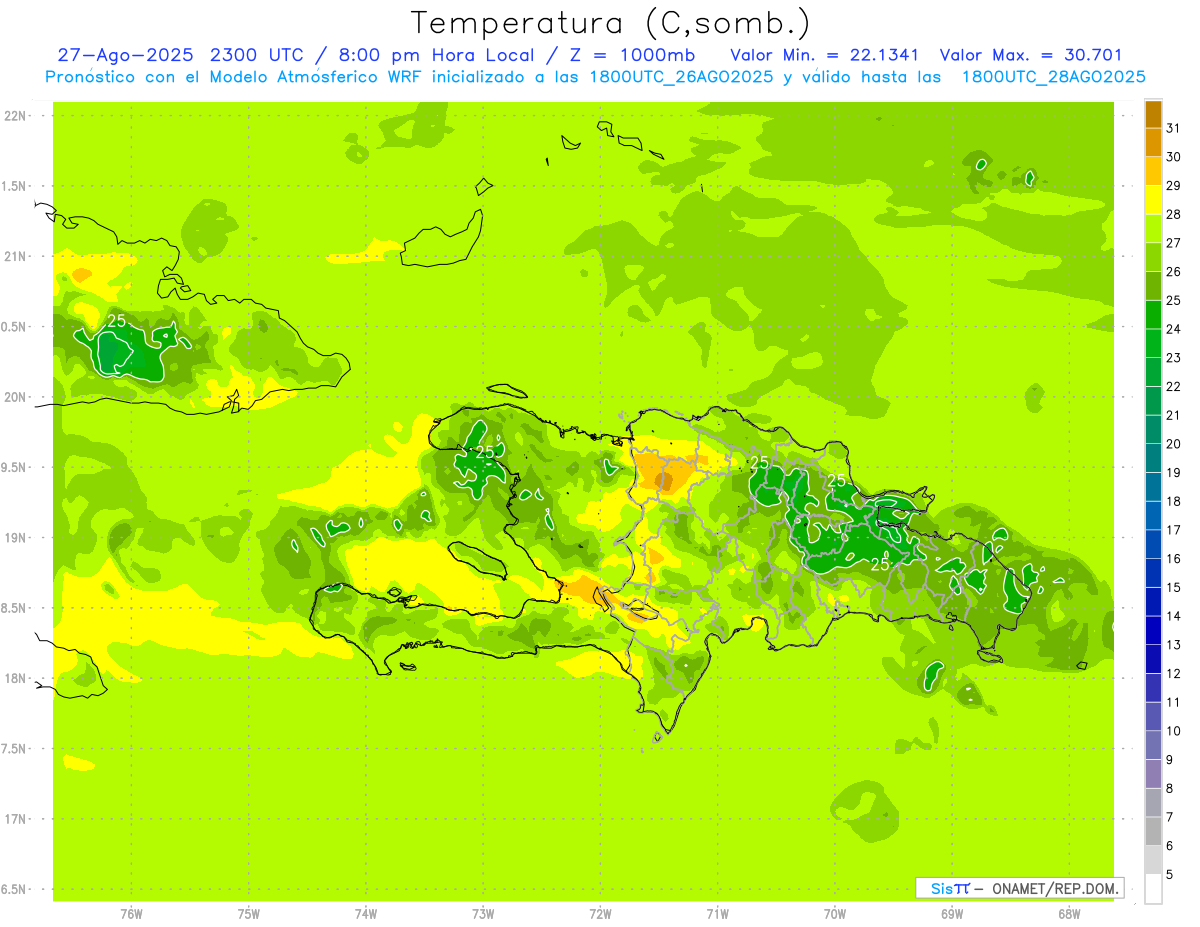
Task: Click the "8.5N" latitude axis label
Action: [x=14, y=608]
